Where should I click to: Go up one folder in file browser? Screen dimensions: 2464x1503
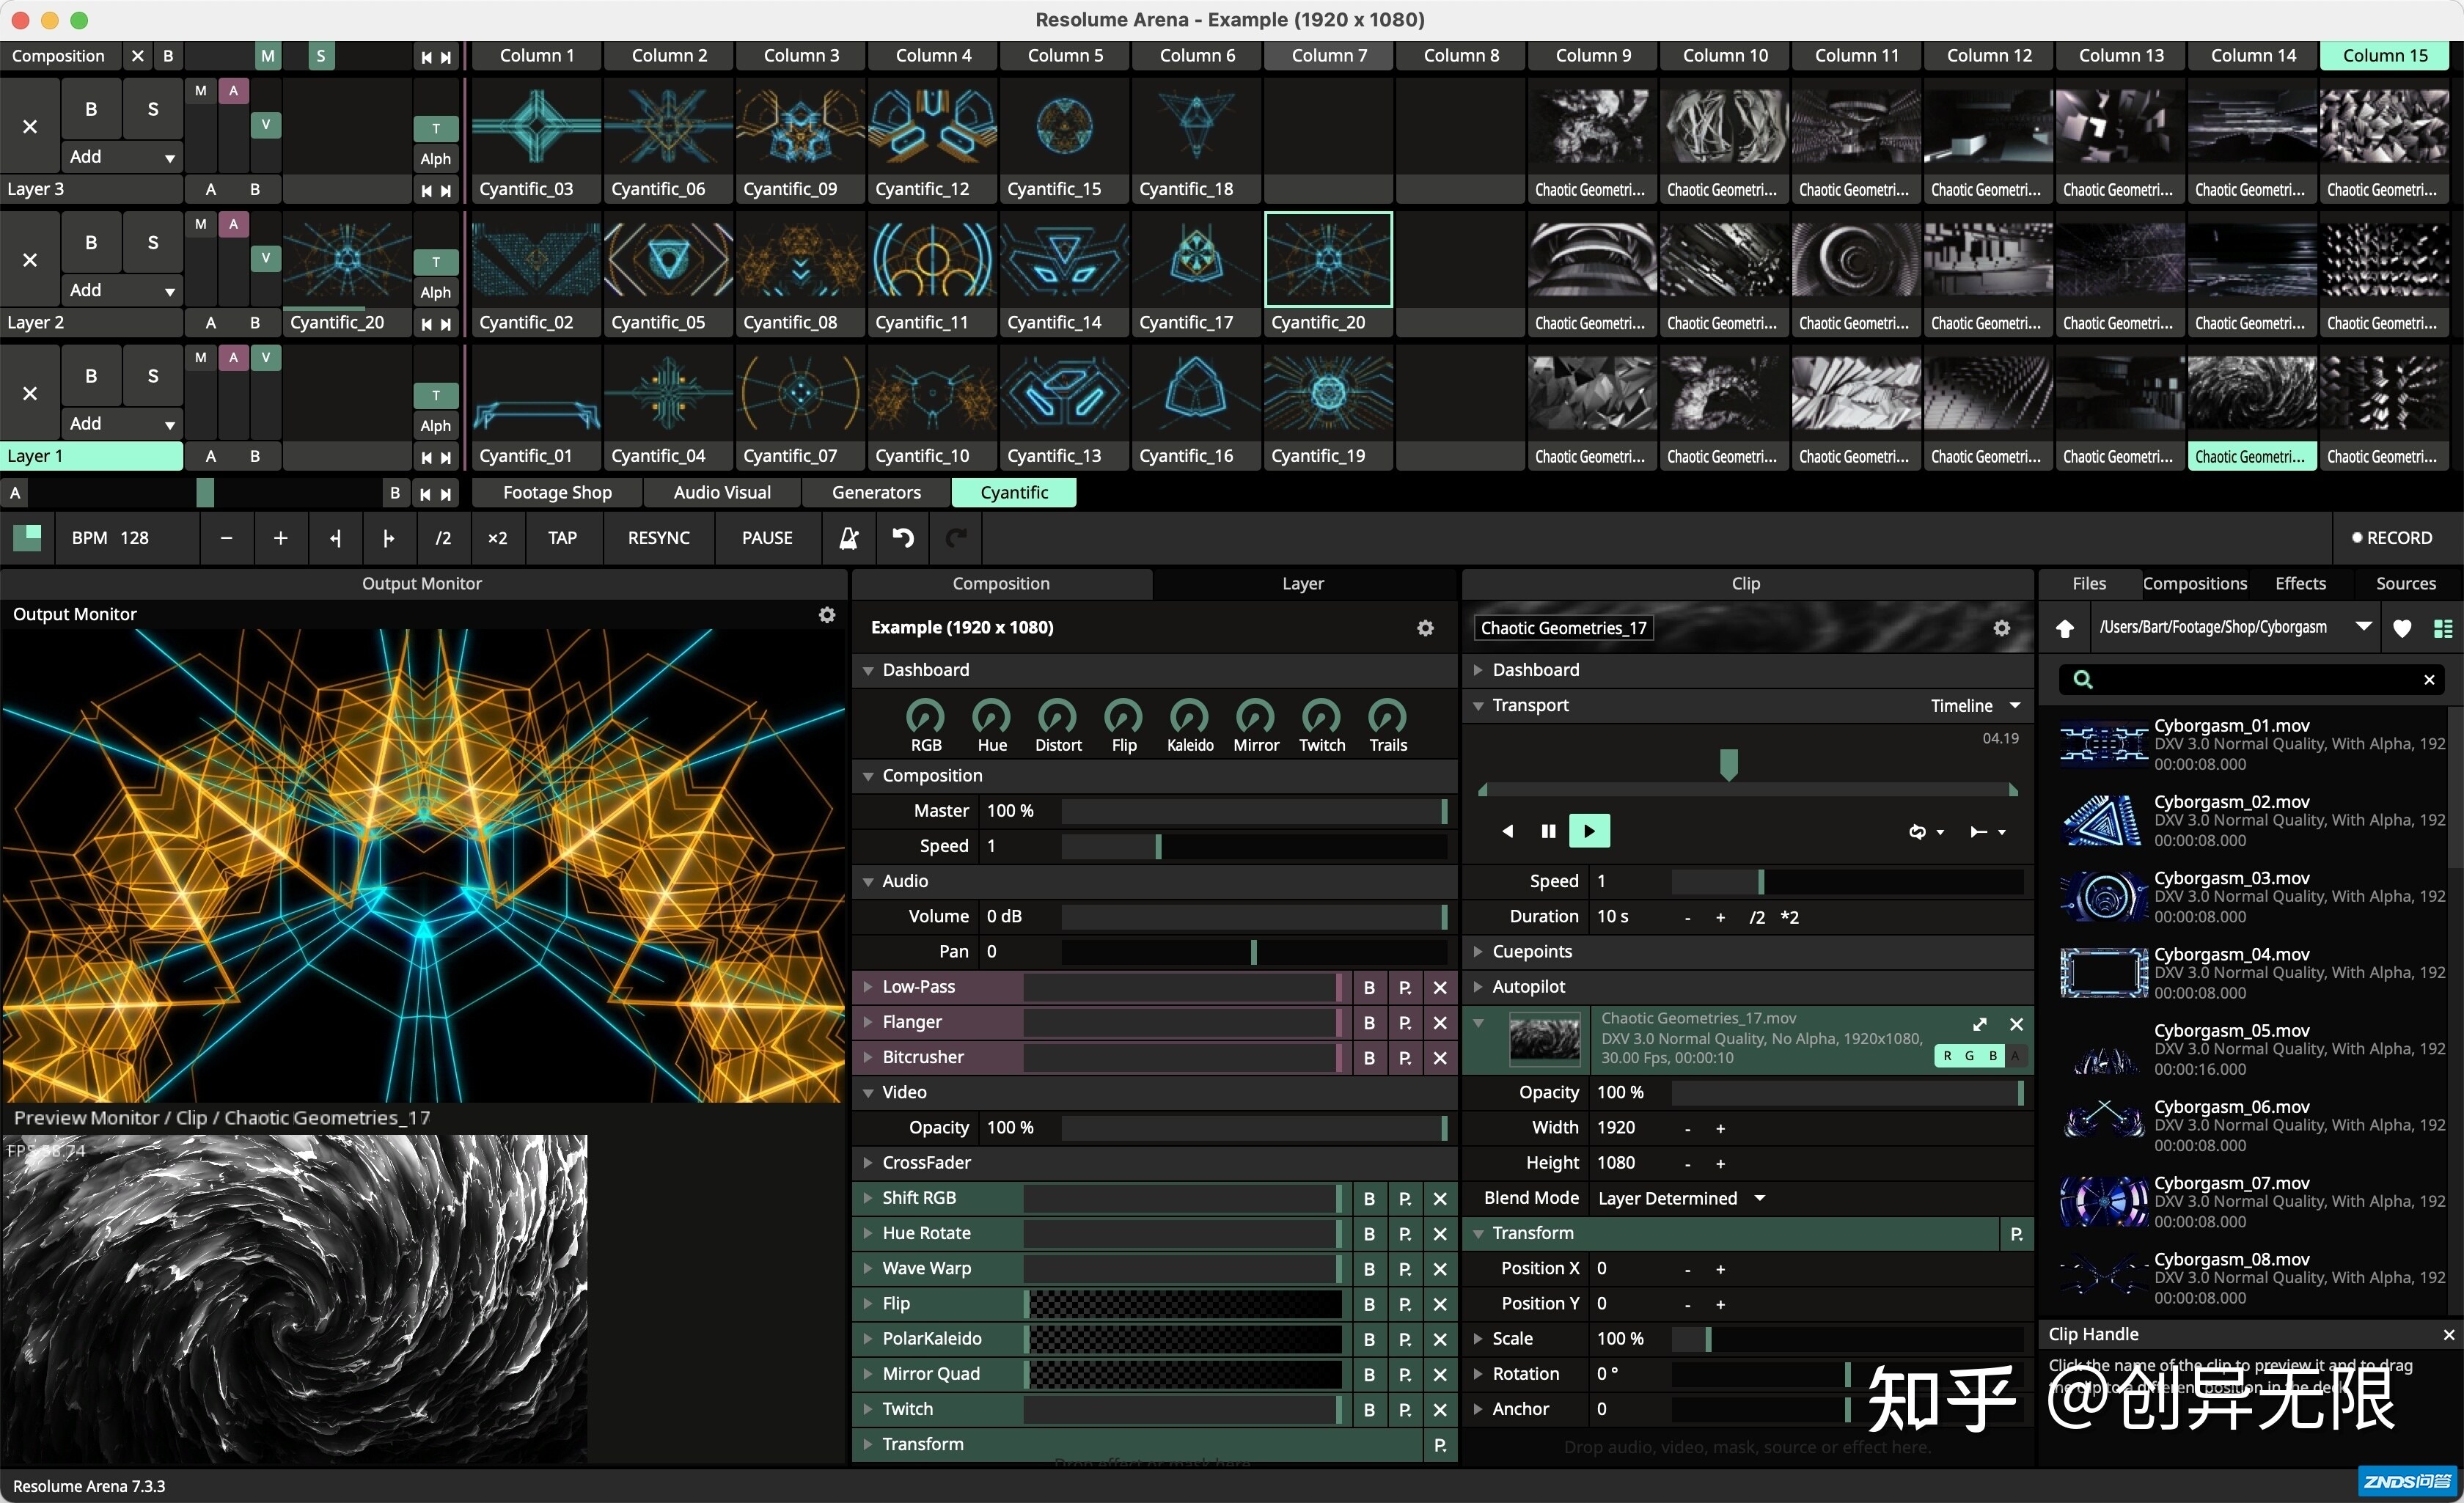click(2065, 628)
